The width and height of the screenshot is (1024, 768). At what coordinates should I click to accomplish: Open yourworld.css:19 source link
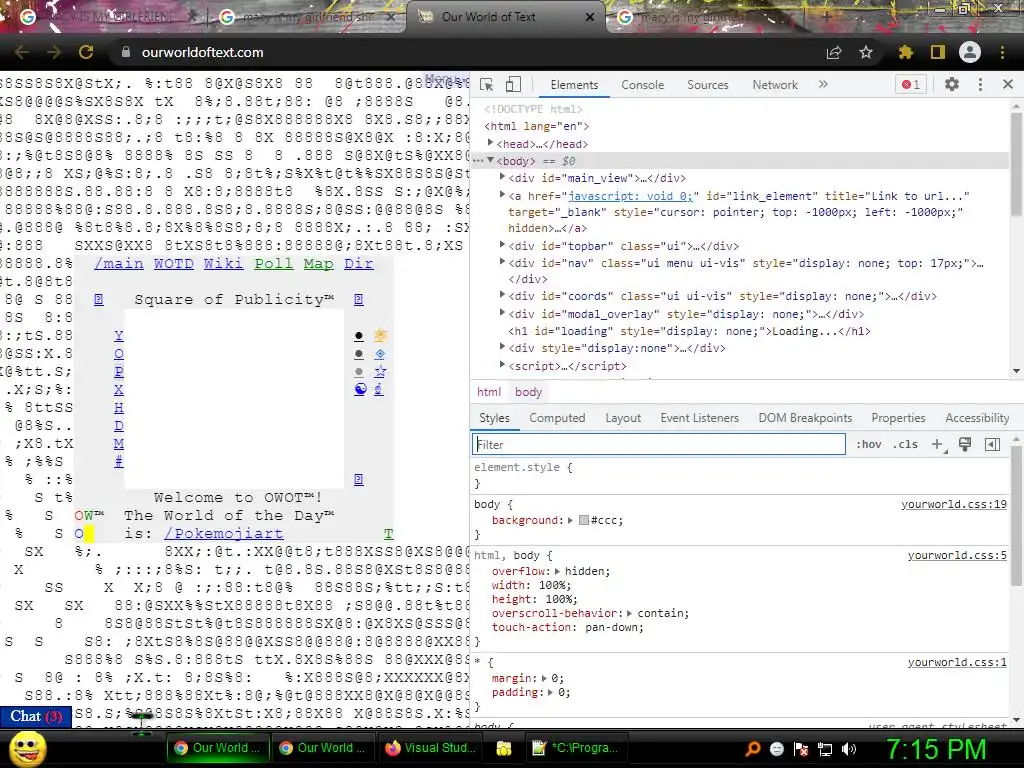[954, 504]
